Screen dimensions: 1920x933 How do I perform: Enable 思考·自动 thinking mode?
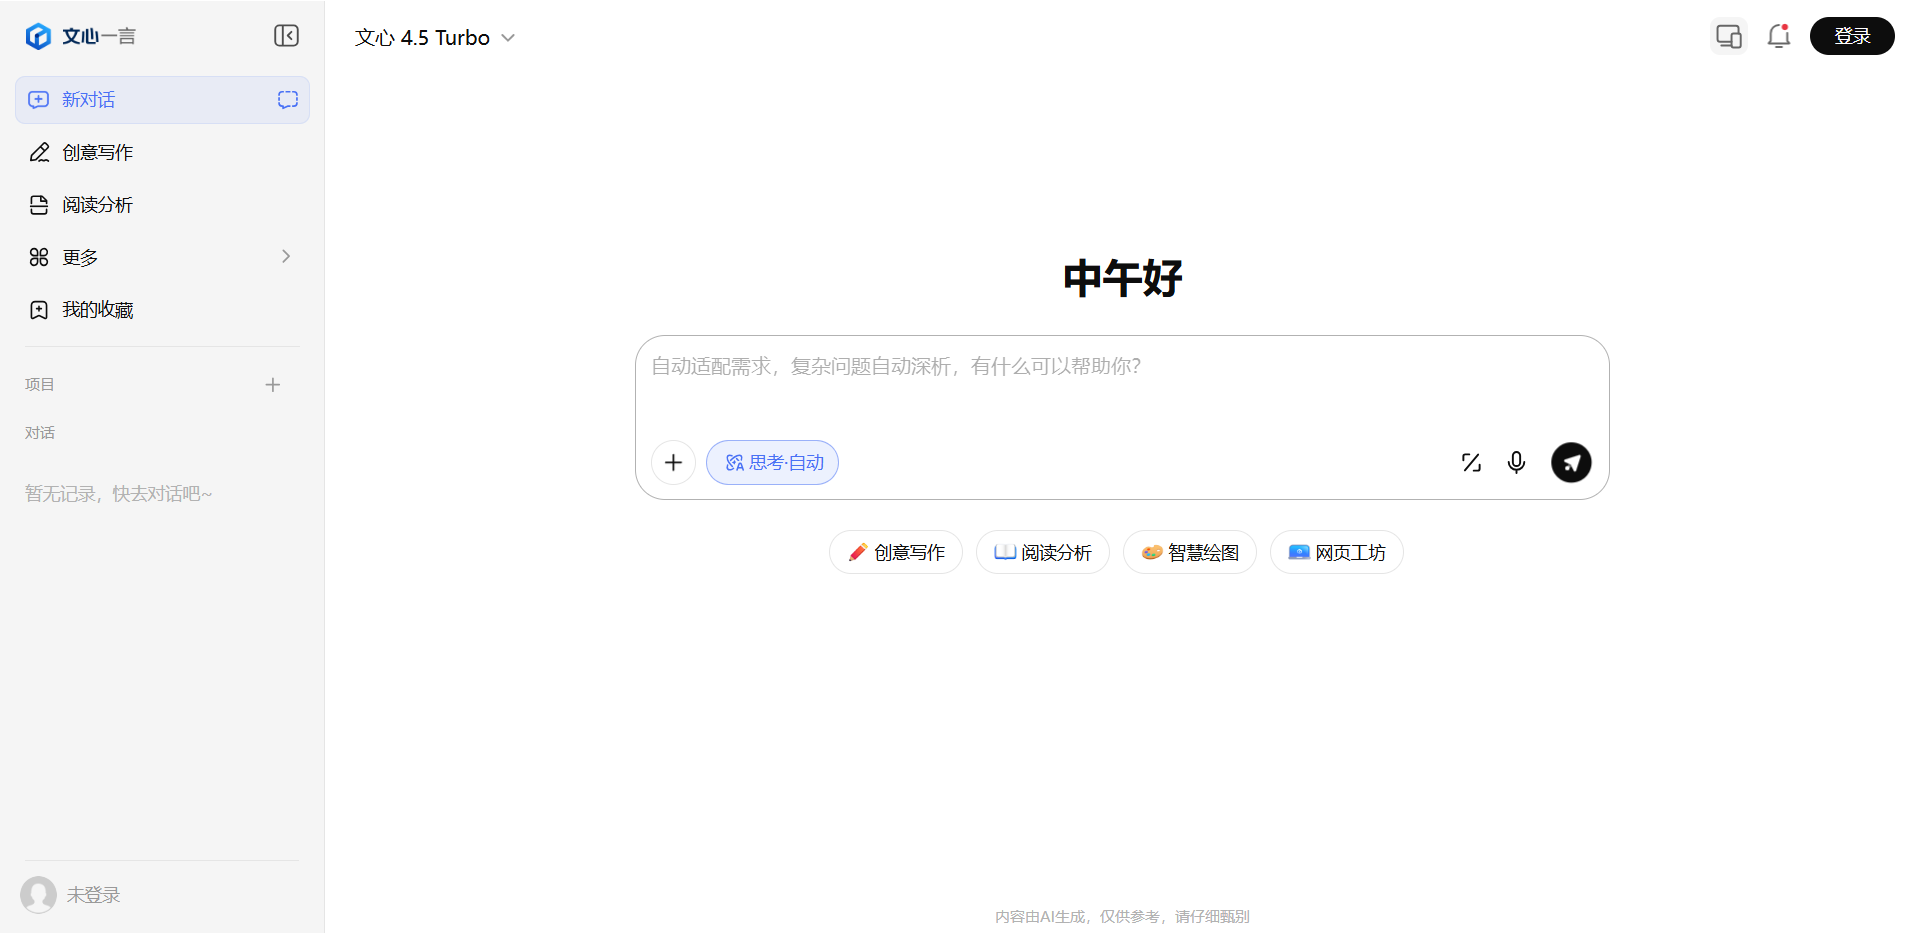(x=772, y=462)
